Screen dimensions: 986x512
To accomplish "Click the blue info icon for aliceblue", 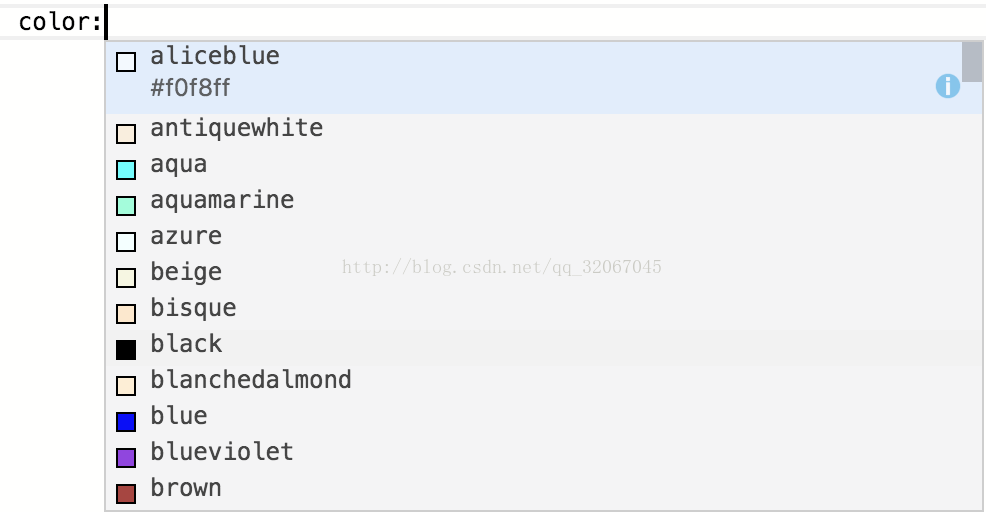I will coord(948,86).
